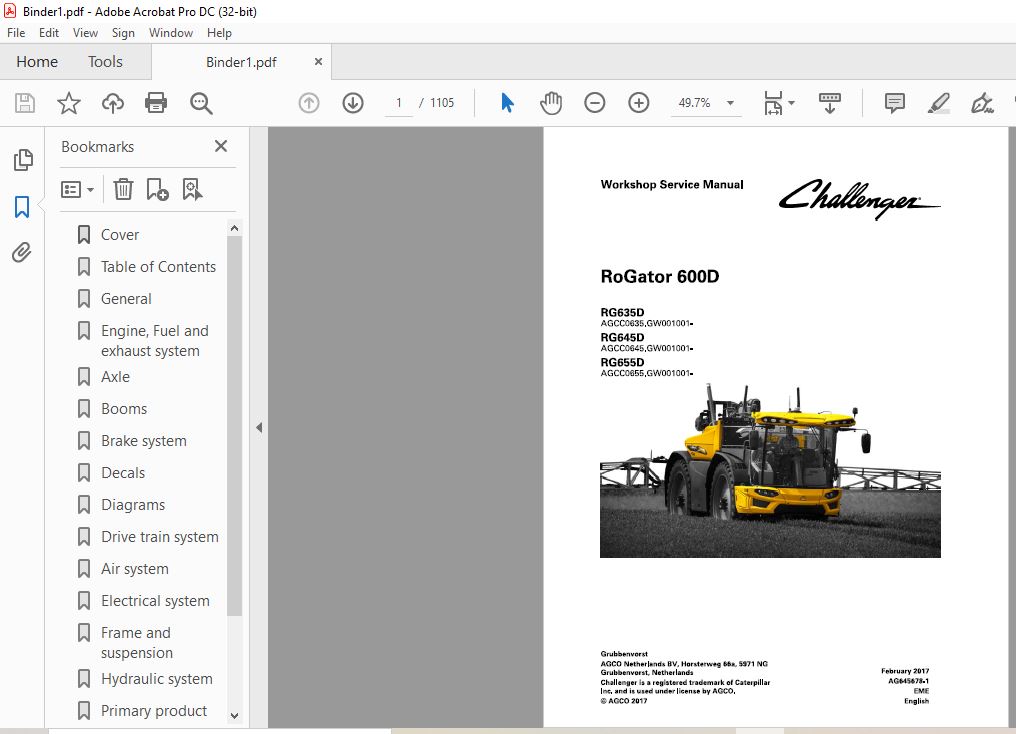Close the Bookmarks panel
Screen dimensions: 1016x734
[x=221, y=146]
